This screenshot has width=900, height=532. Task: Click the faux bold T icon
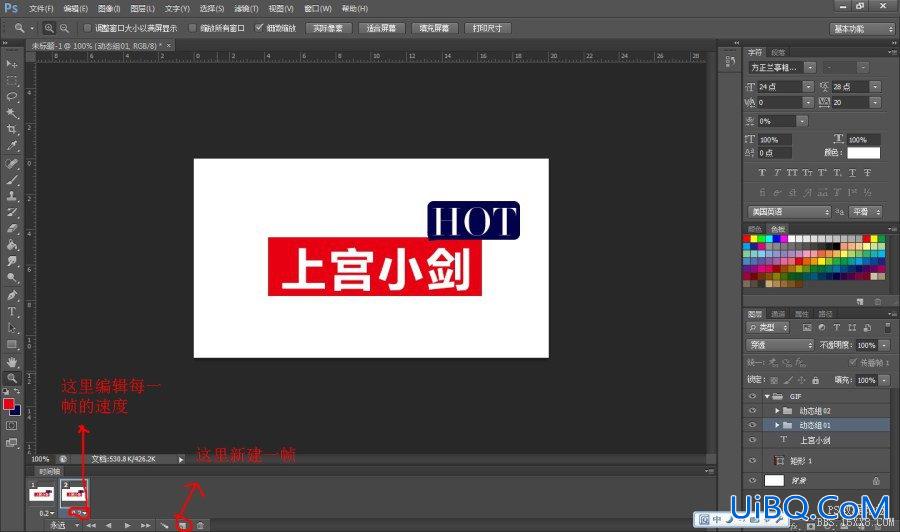(762, 172)
